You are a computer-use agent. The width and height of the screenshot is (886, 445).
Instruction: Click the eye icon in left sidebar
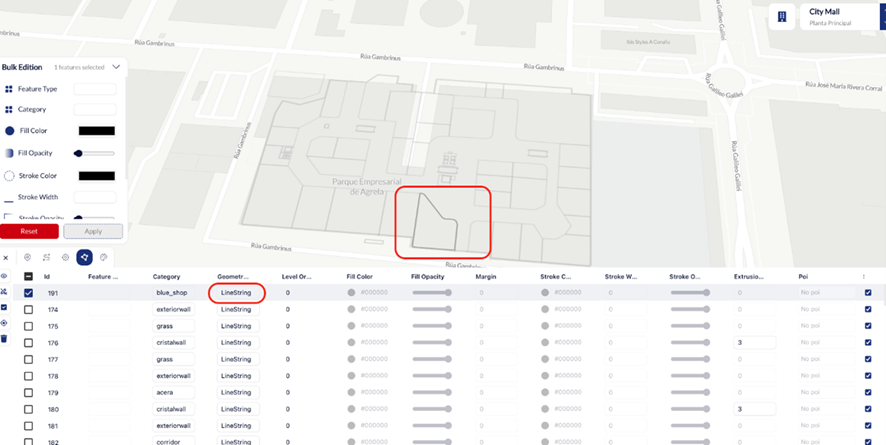pos(5,275)
